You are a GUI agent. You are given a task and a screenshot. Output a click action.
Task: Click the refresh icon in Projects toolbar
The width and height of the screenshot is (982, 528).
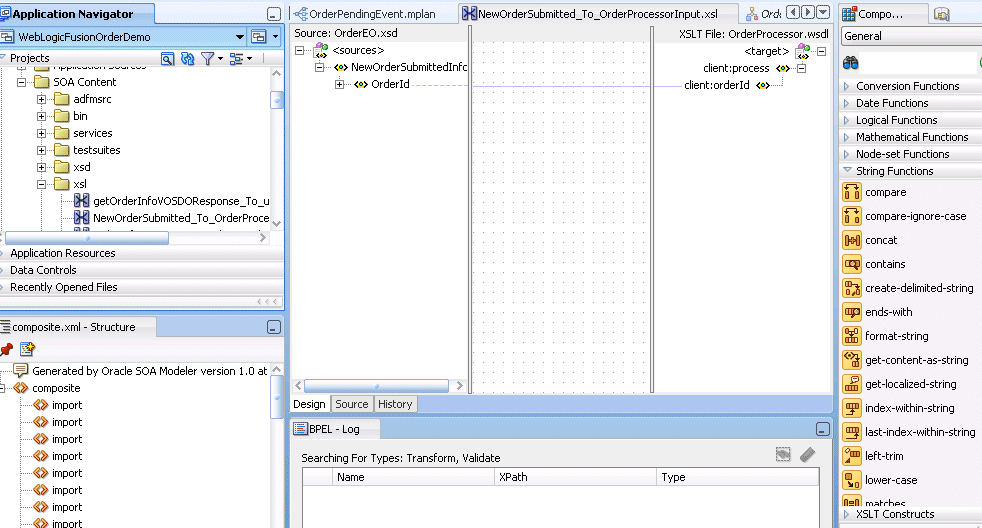click(x=187, y=58)
